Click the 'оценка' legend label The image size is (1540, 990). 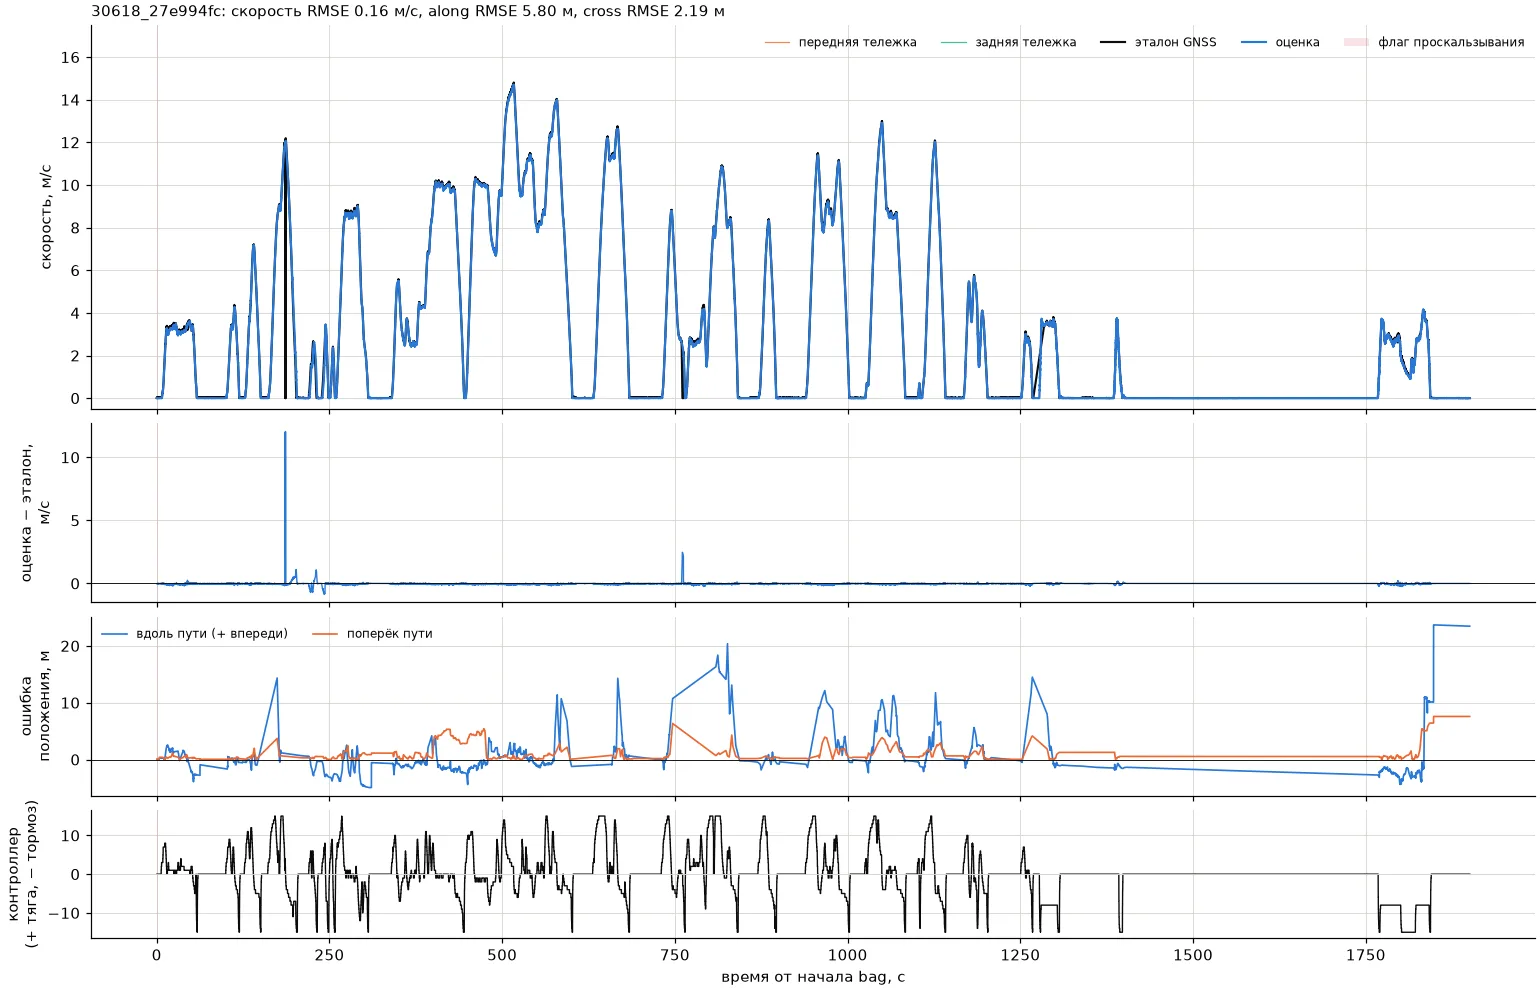tap(1297, 42)
